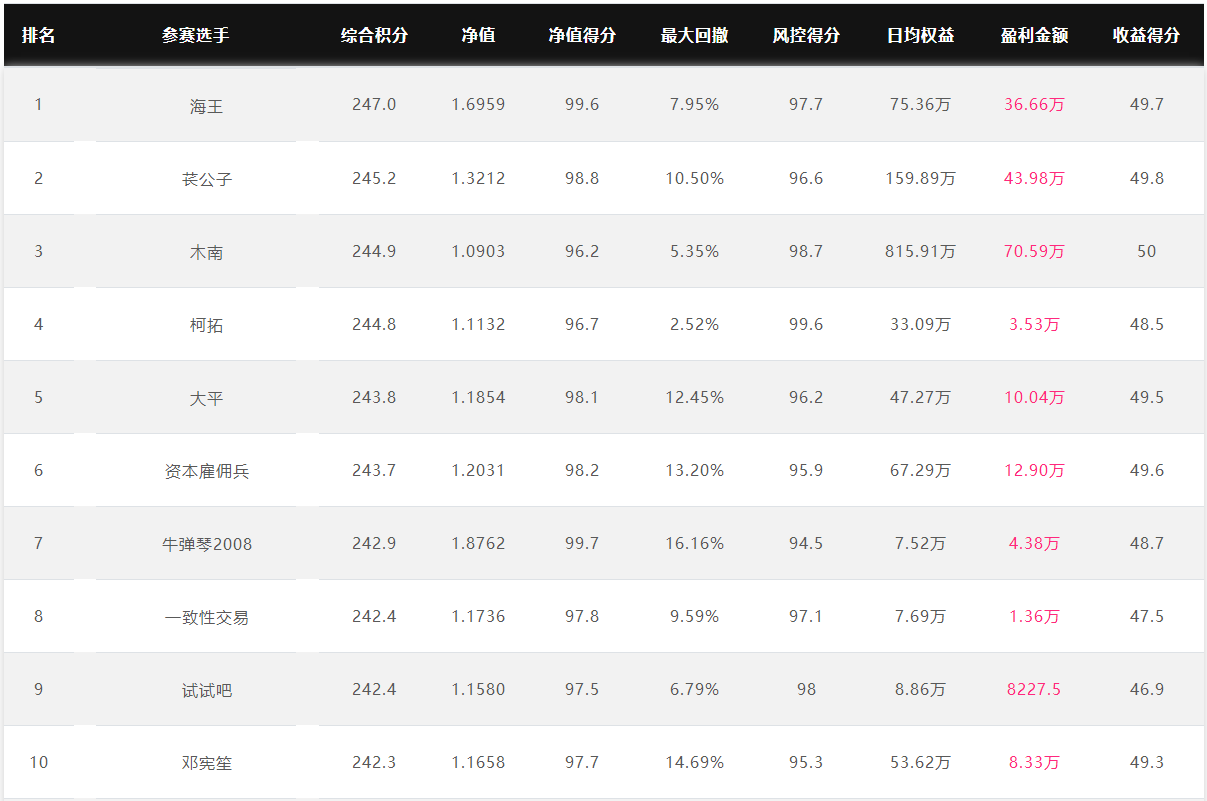Click the 收益得分 header
The width and height of the screenshot is (1207, 801).
1146,35
